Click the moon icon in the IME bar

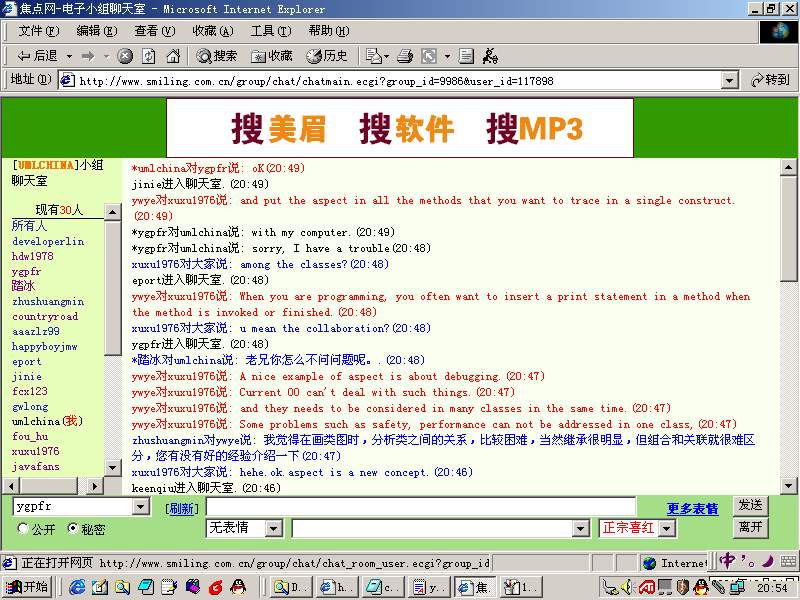click(767, 562)
